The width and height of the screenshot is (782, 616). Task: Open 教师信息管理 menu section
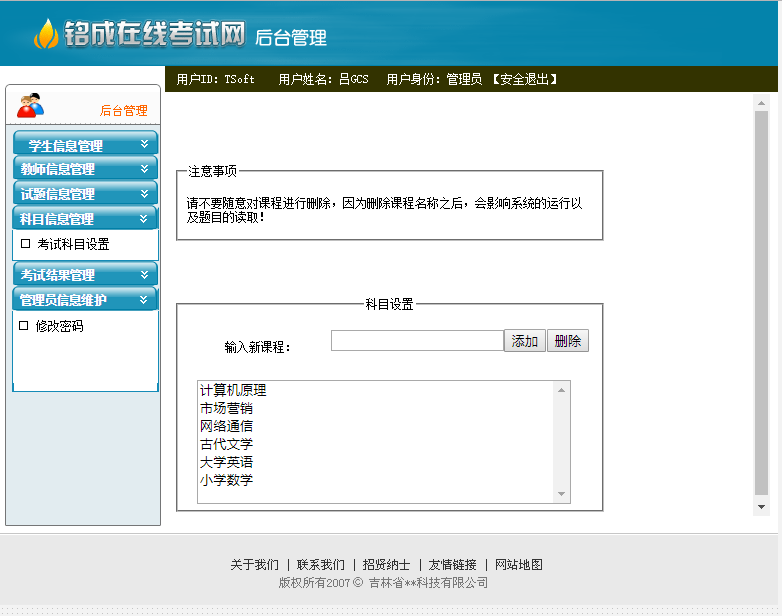85,168
